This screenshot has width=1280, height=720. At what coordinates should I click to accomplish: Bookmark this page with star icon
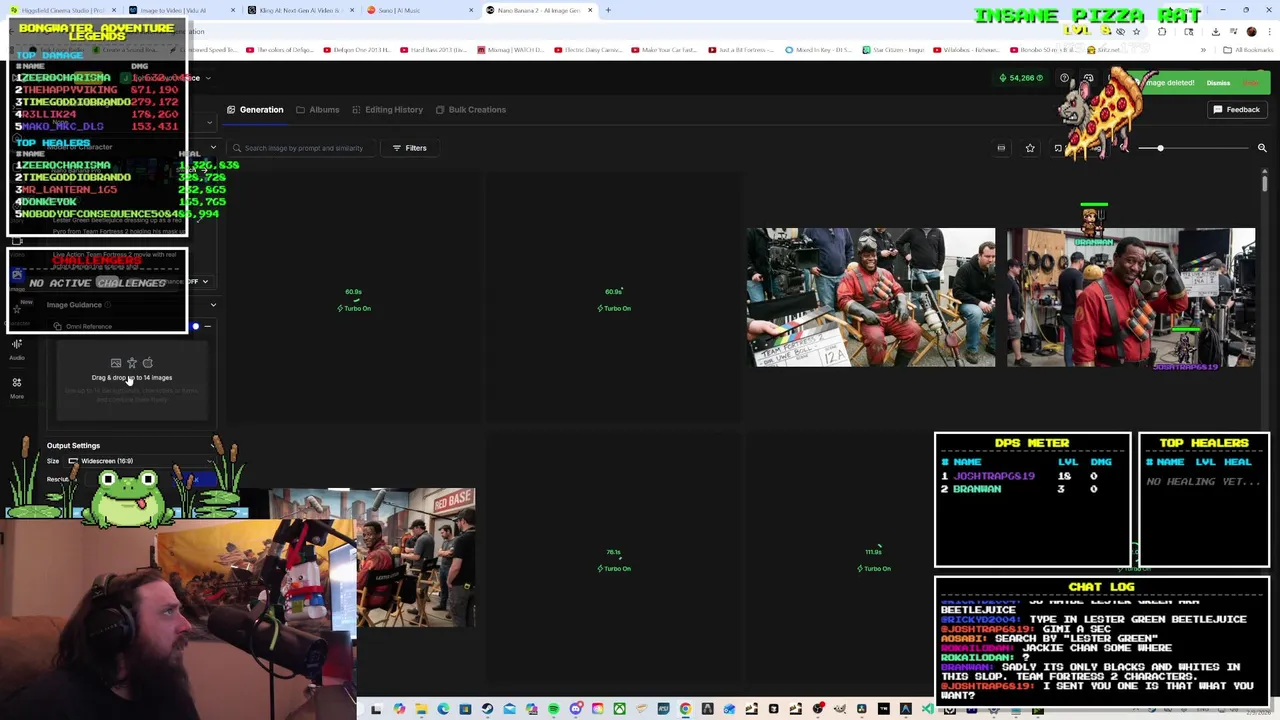[1136, 31]
